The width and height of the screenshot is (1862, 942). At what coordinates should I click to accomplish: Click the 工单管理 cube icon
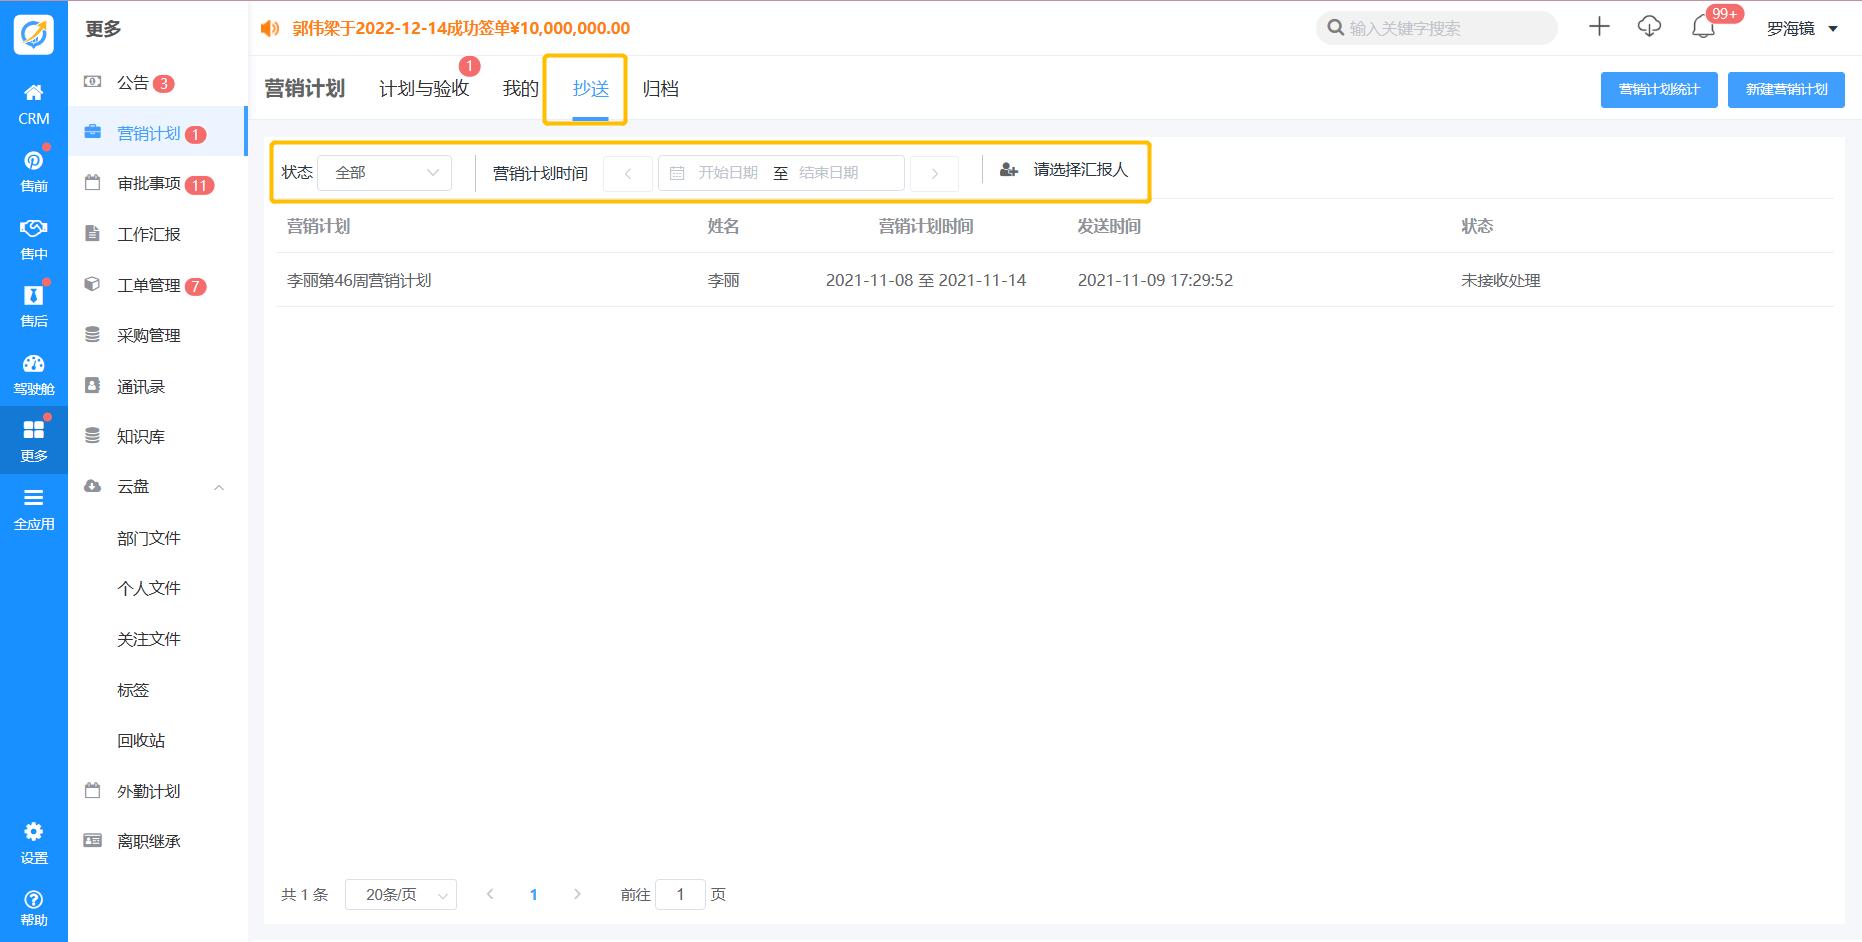(x=93, y=284)
